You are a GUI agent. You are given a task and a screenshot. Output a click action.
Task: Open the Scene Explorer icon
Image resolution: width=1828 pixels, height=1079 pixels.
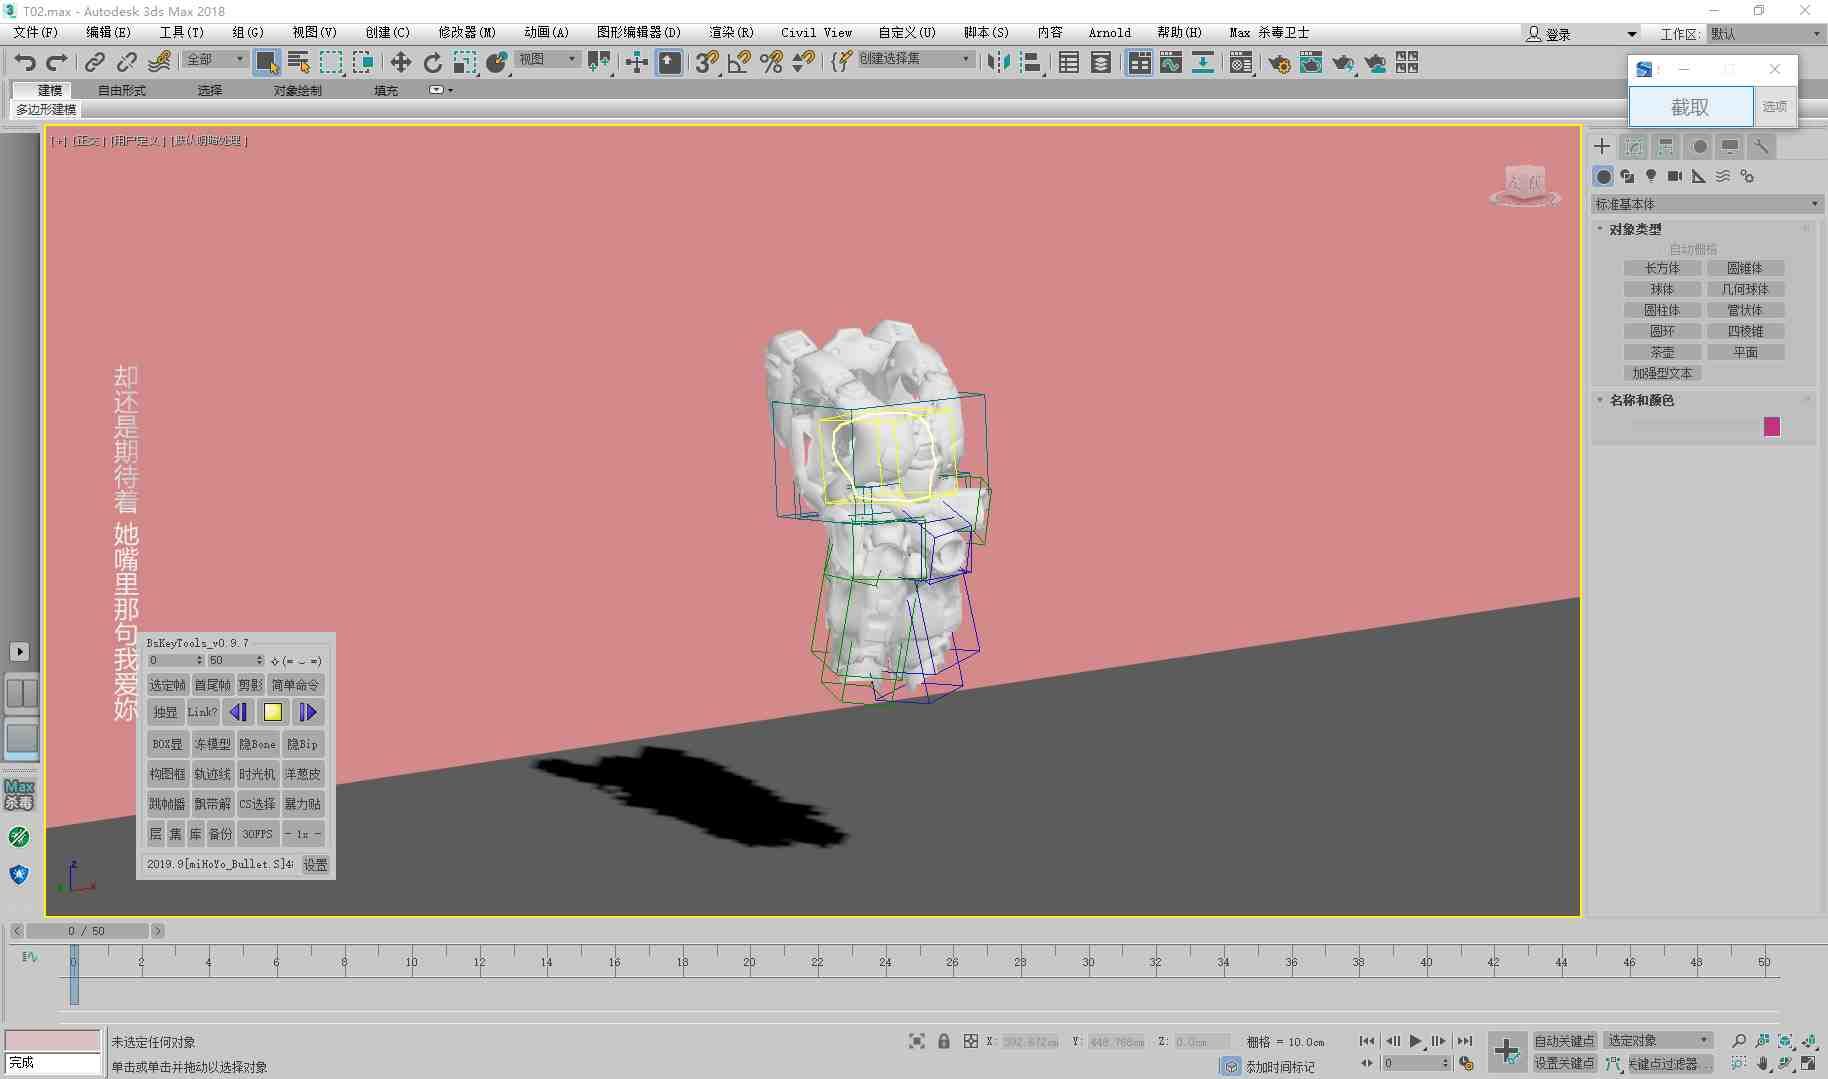coord(1069,62)
